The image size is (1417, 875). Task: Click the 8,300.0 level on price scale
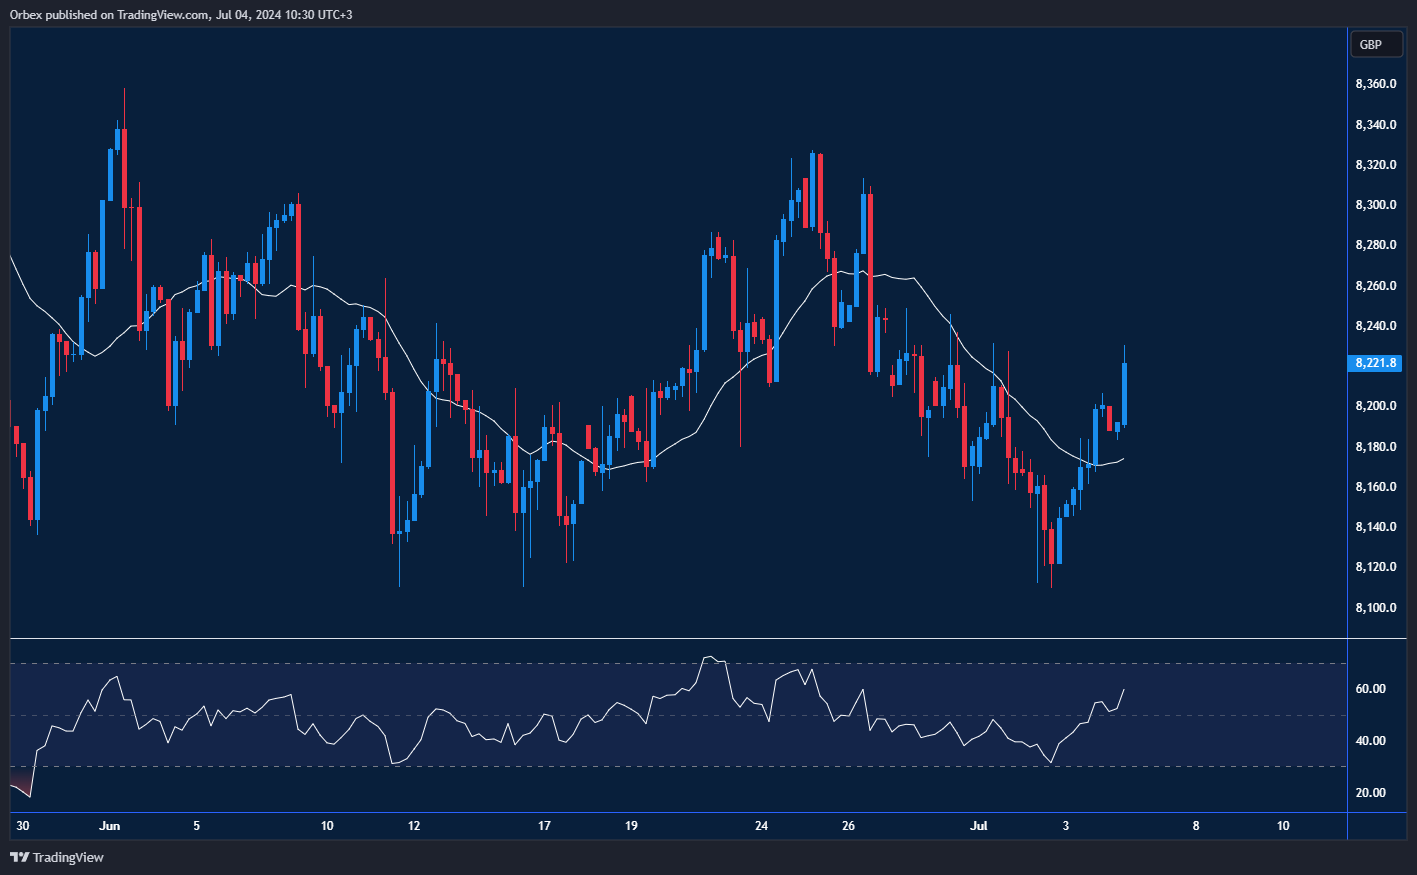pyautogui.click(x=1375, y=205)
